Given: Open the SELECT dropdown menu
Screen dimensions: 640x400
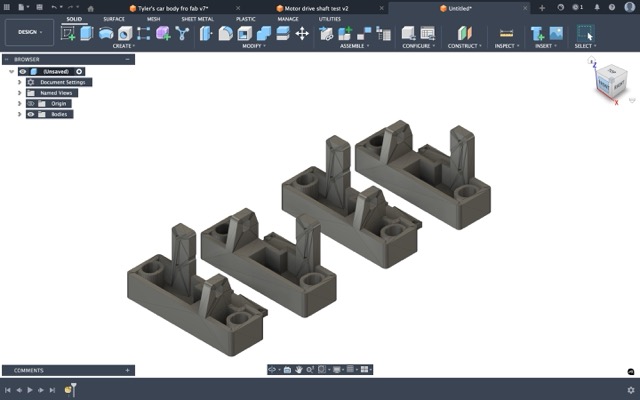Looking at the screenshot, I should pyautogui.click(x=585, y=46).
